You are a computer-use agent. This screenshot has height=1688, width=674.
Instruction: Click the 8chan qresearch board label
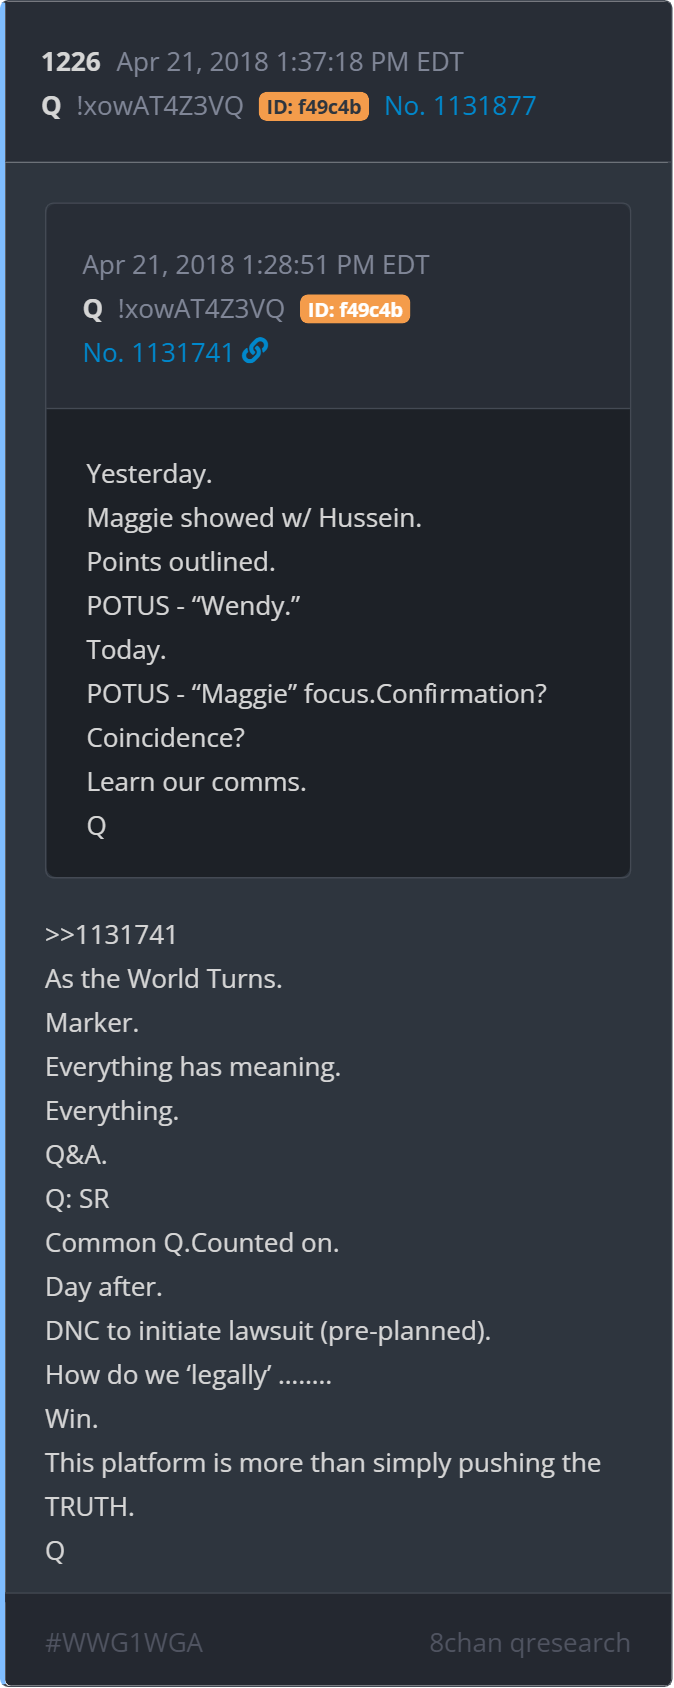pyautogui.click(x=530, y=1643)
